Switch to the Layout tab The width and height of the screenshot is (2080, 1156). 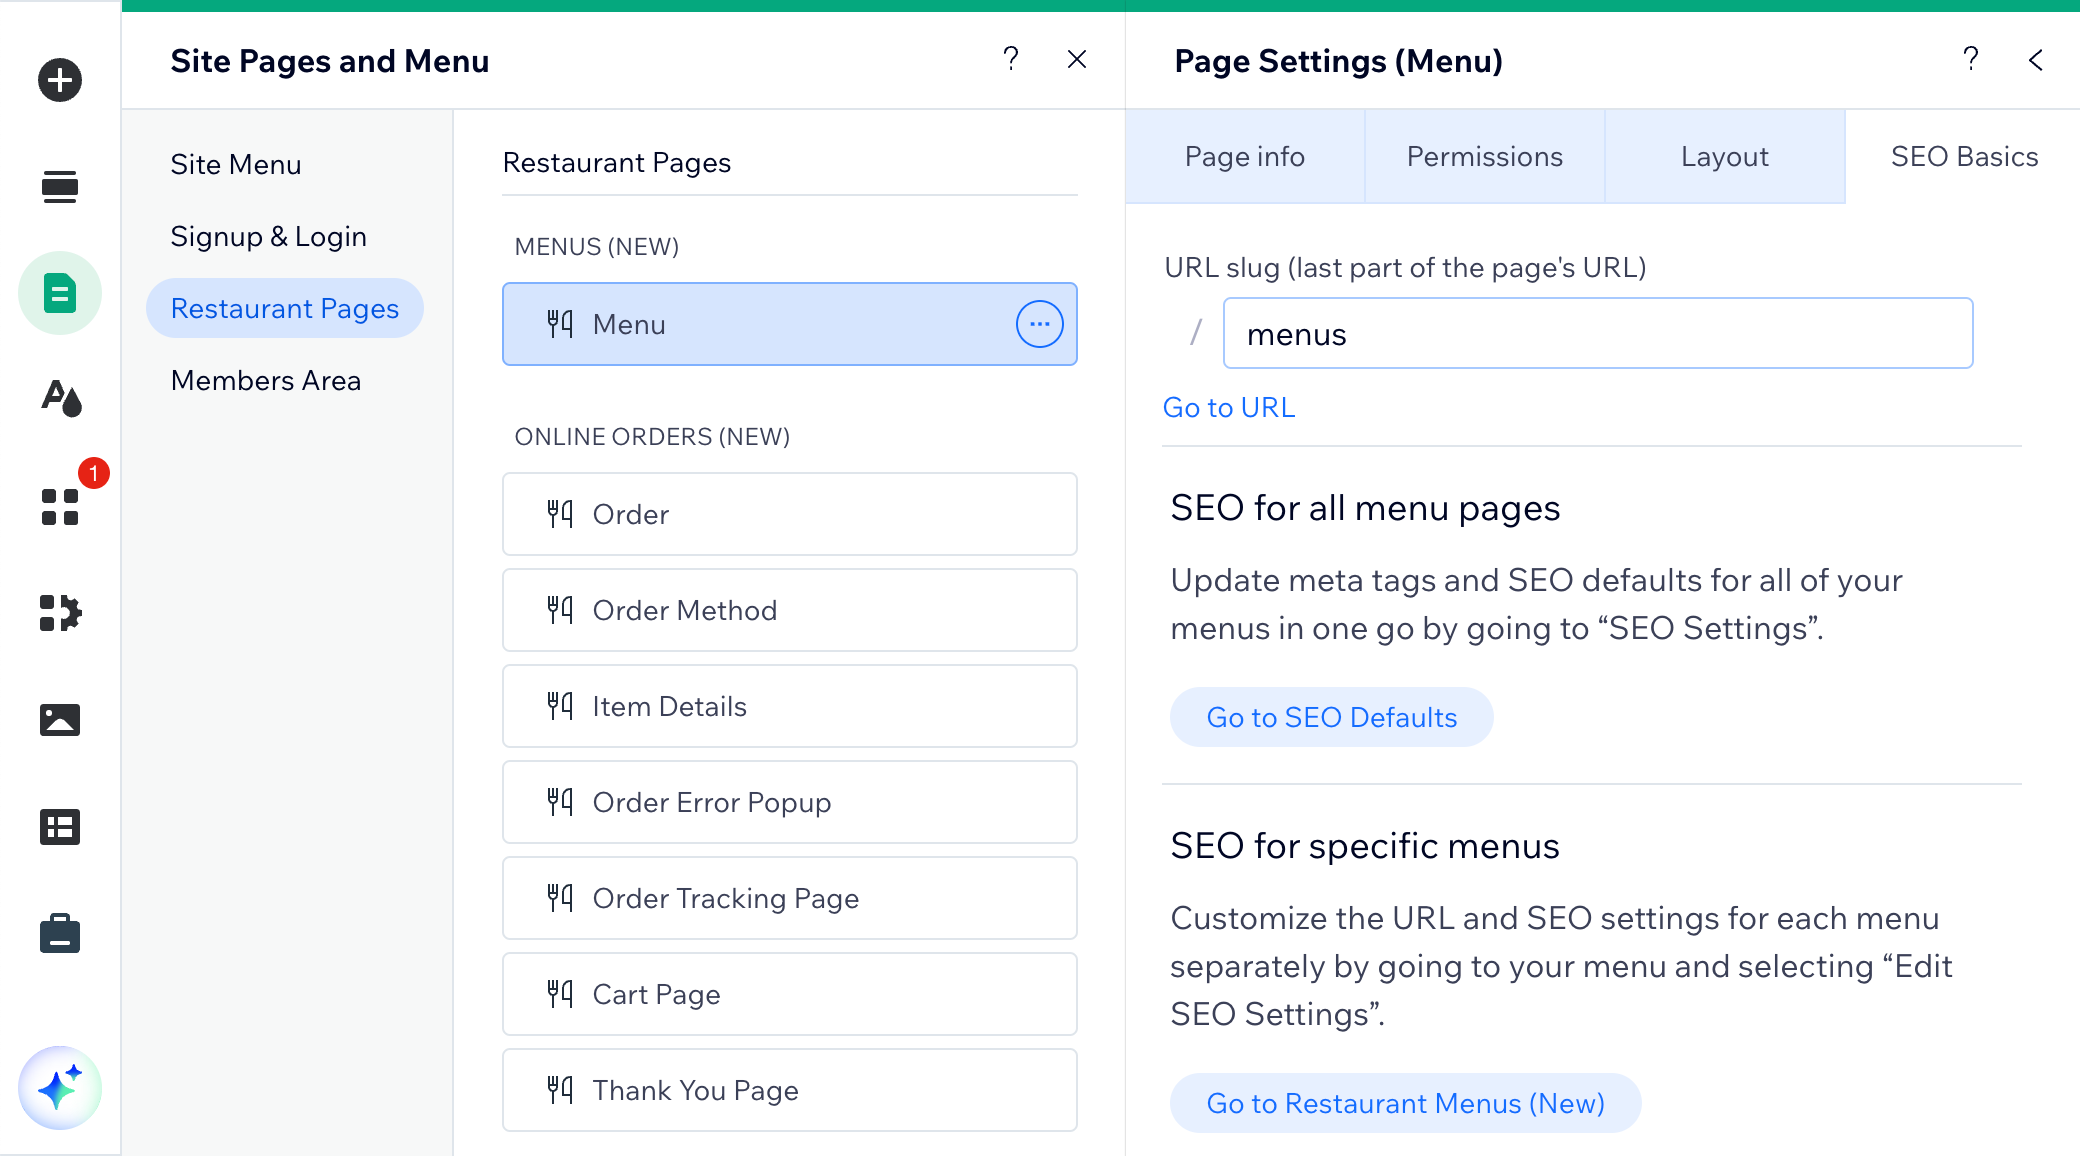[1724, 157]
